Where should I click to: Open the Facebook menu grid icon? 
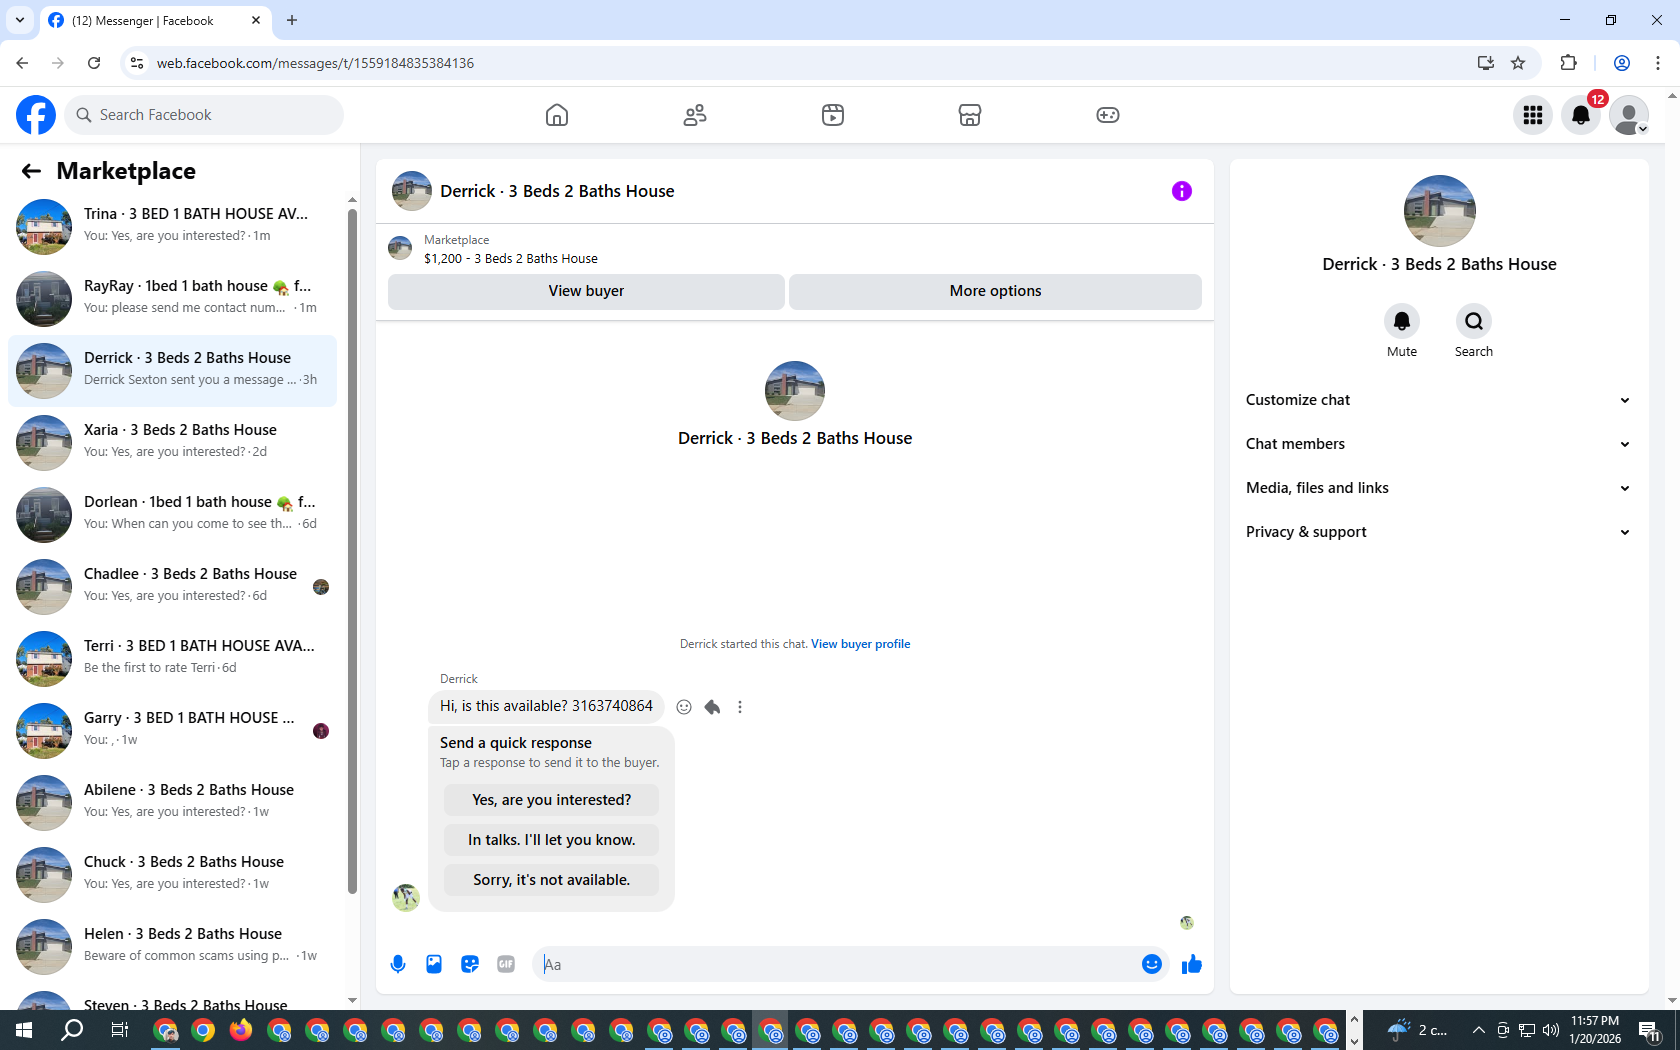pyautogui.click(x=1533, y=115)
